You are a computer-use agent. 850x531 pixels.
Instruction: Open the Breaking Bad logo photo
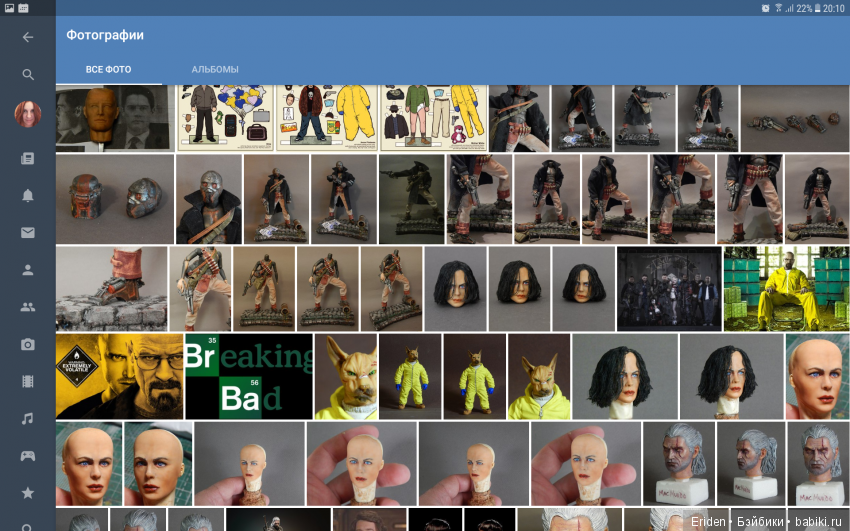tap(249, 376)
